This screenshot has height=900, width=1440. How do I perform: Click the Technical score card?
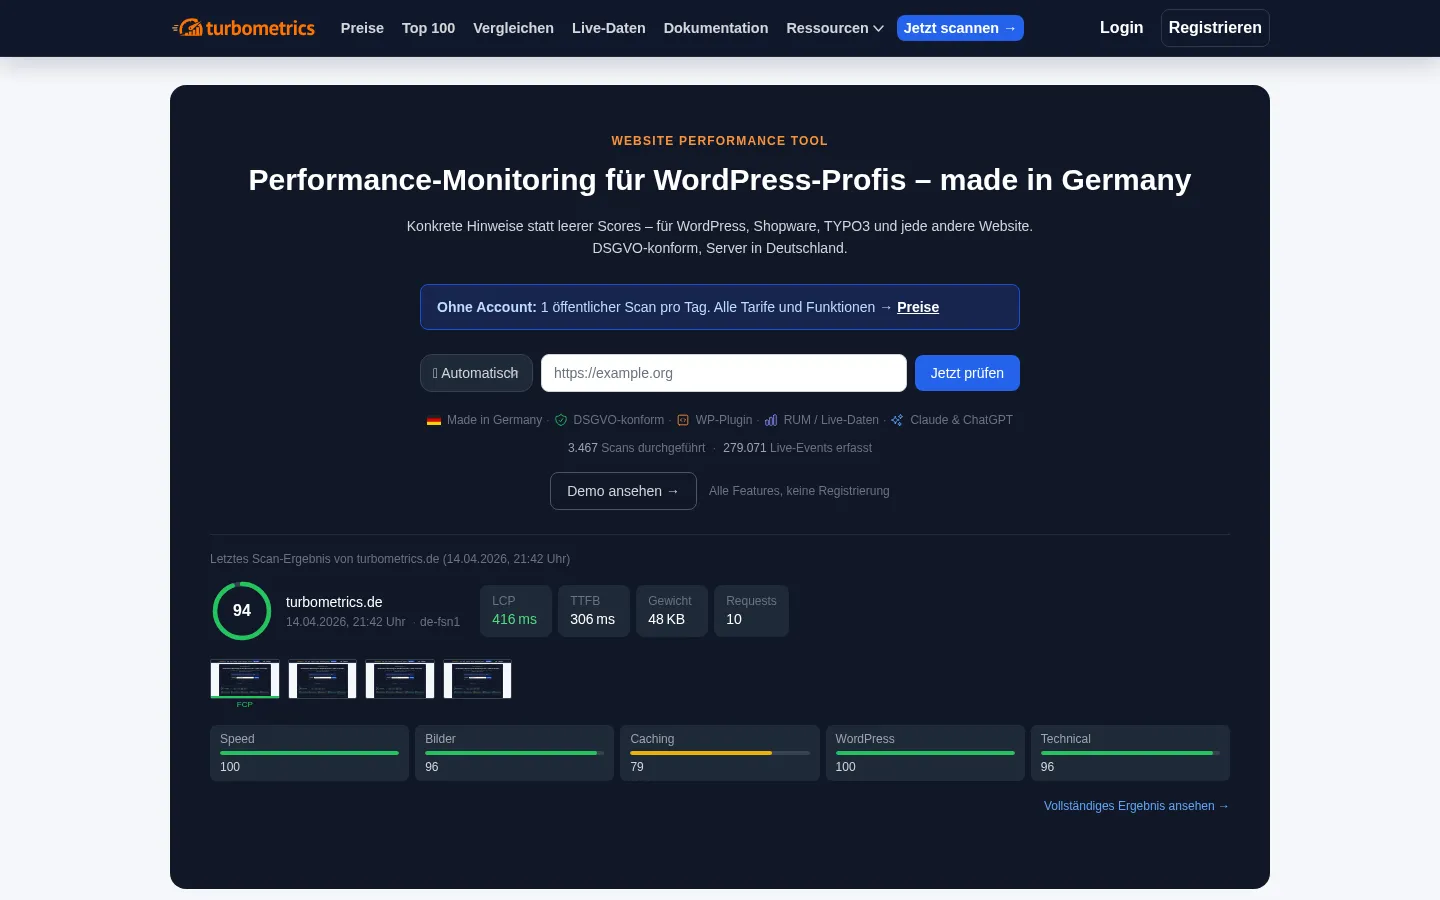point(1130,753)
